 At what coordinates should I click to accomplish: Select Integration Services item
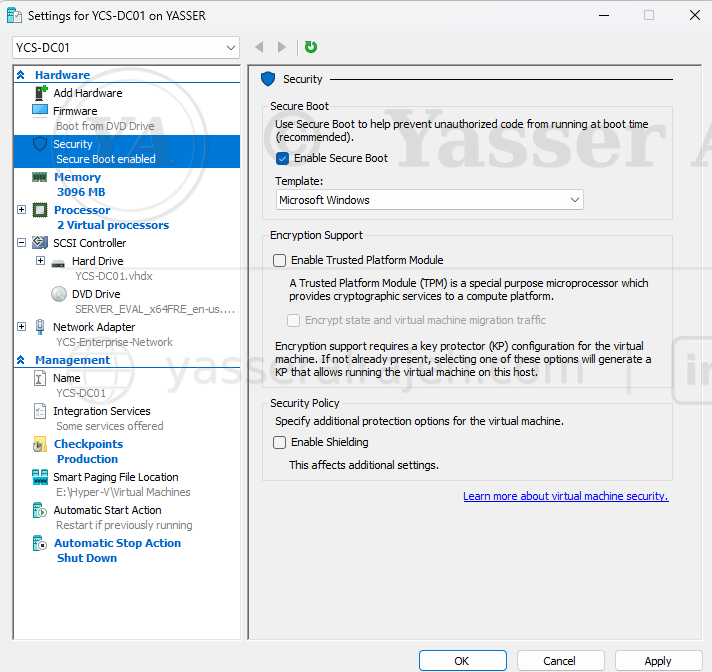point(102,411)
